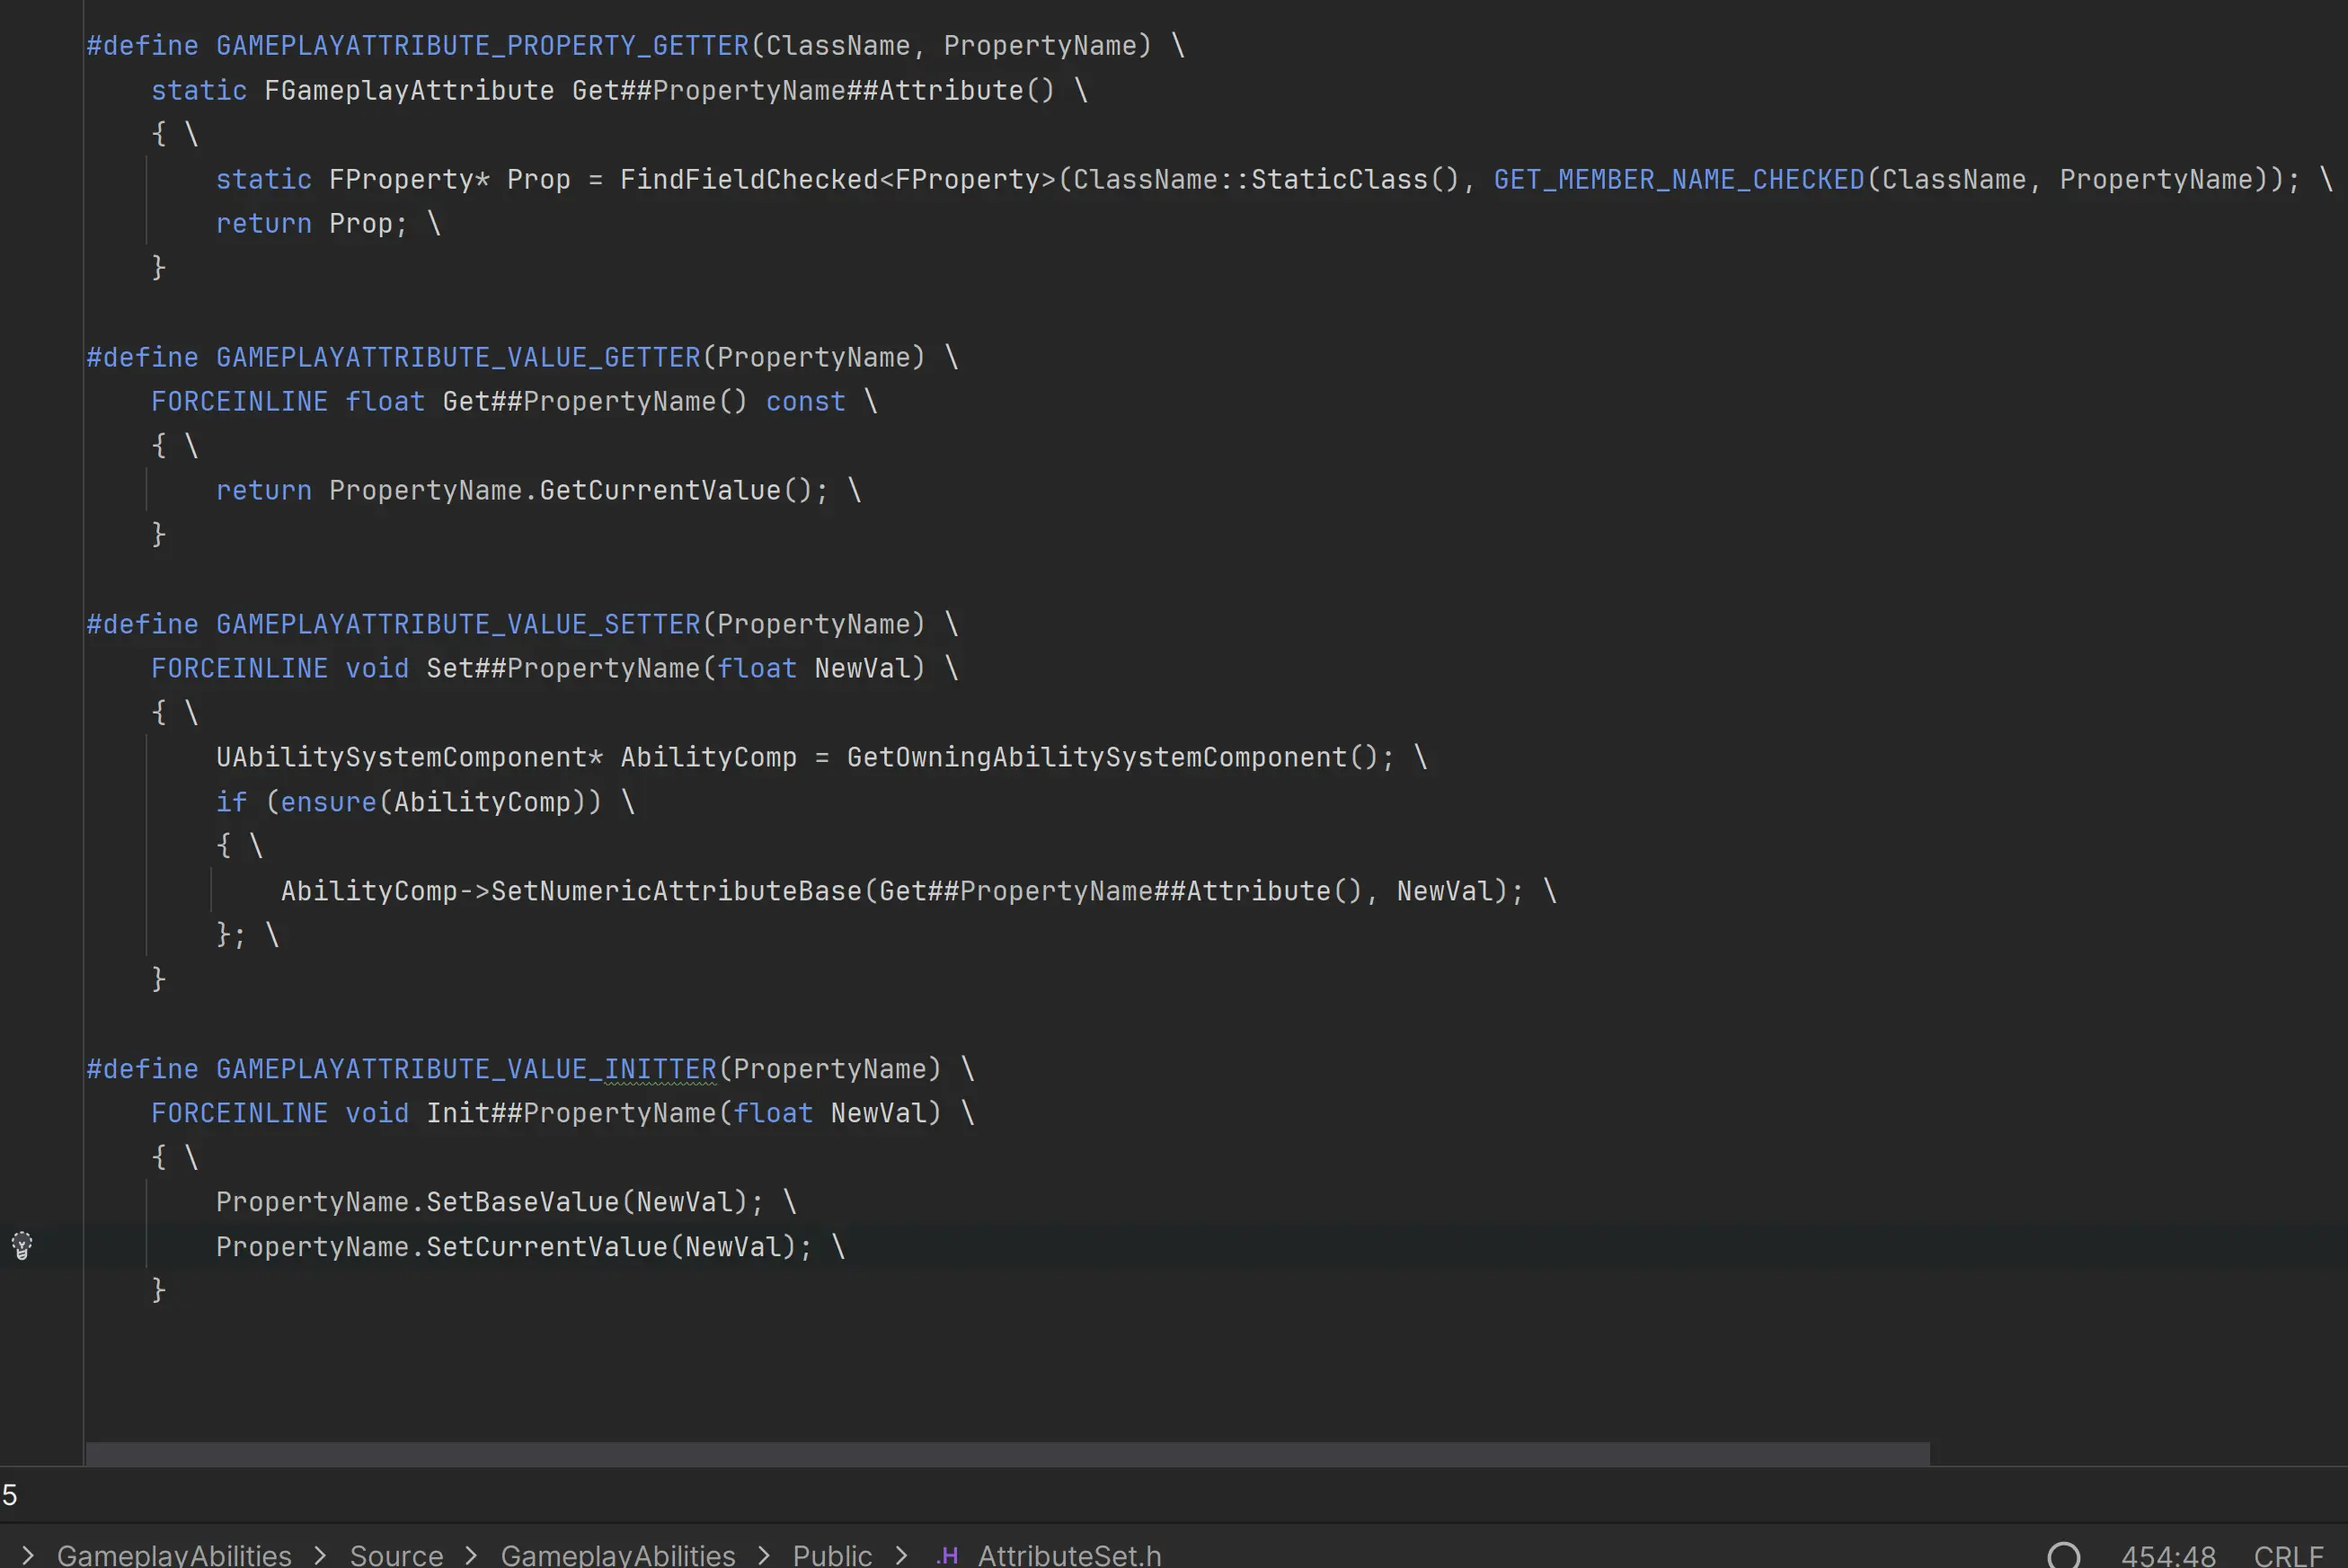Click the circular status indicator icon
The height and width of the screenshot is (1568, 2348).
[x=2063, y=1555]
